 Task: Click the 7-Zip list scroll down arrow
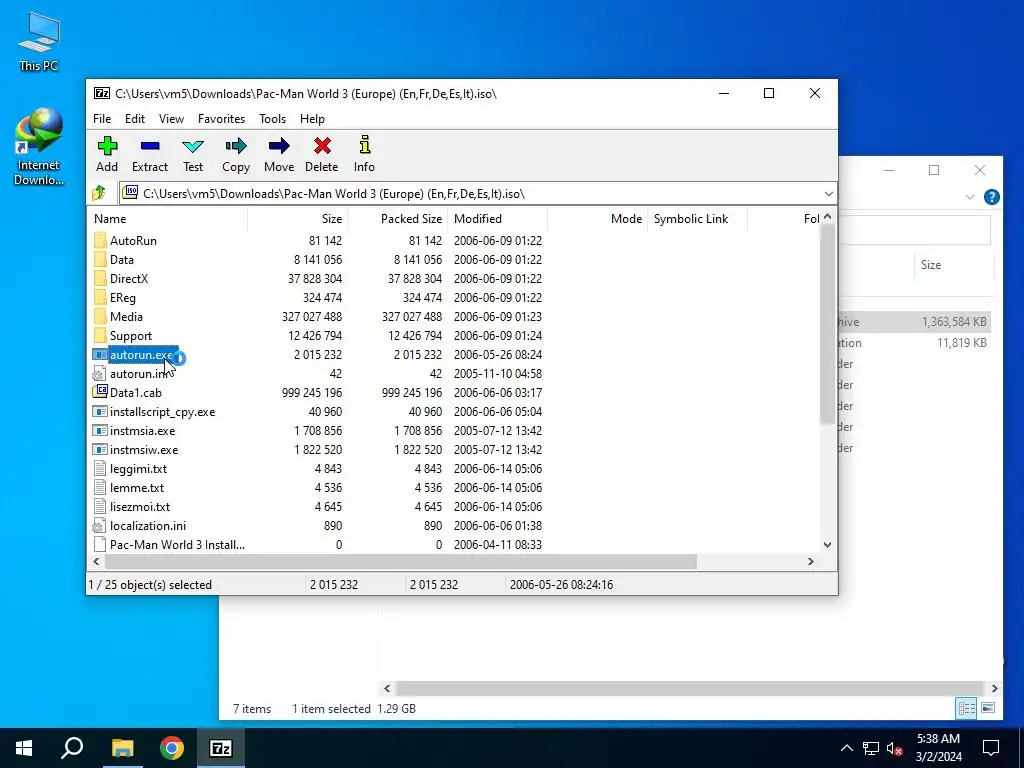point(827,545)
